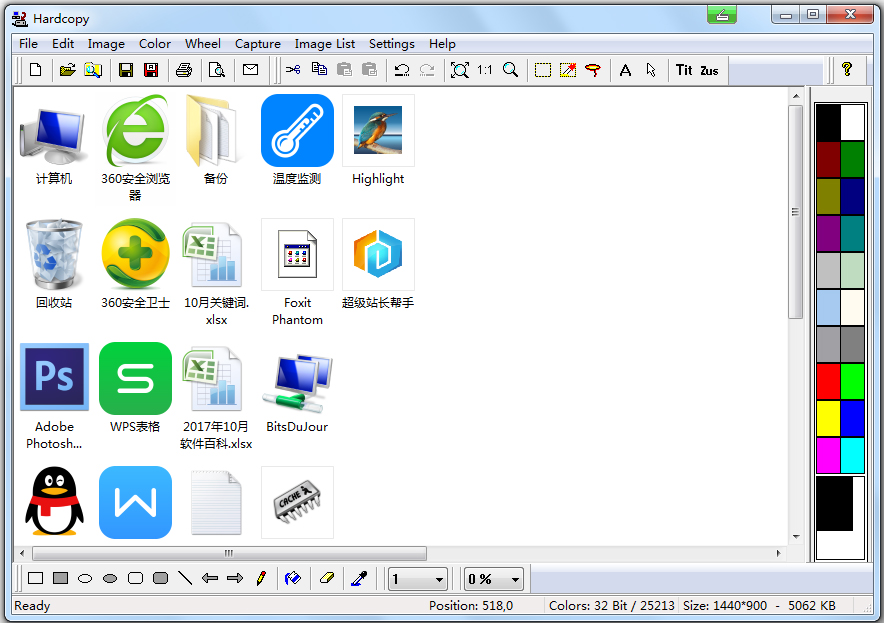Viewport: 884px width, 623px height.
Task: Select the empty rectangle shape tool
Action: (x=36, y=578)
